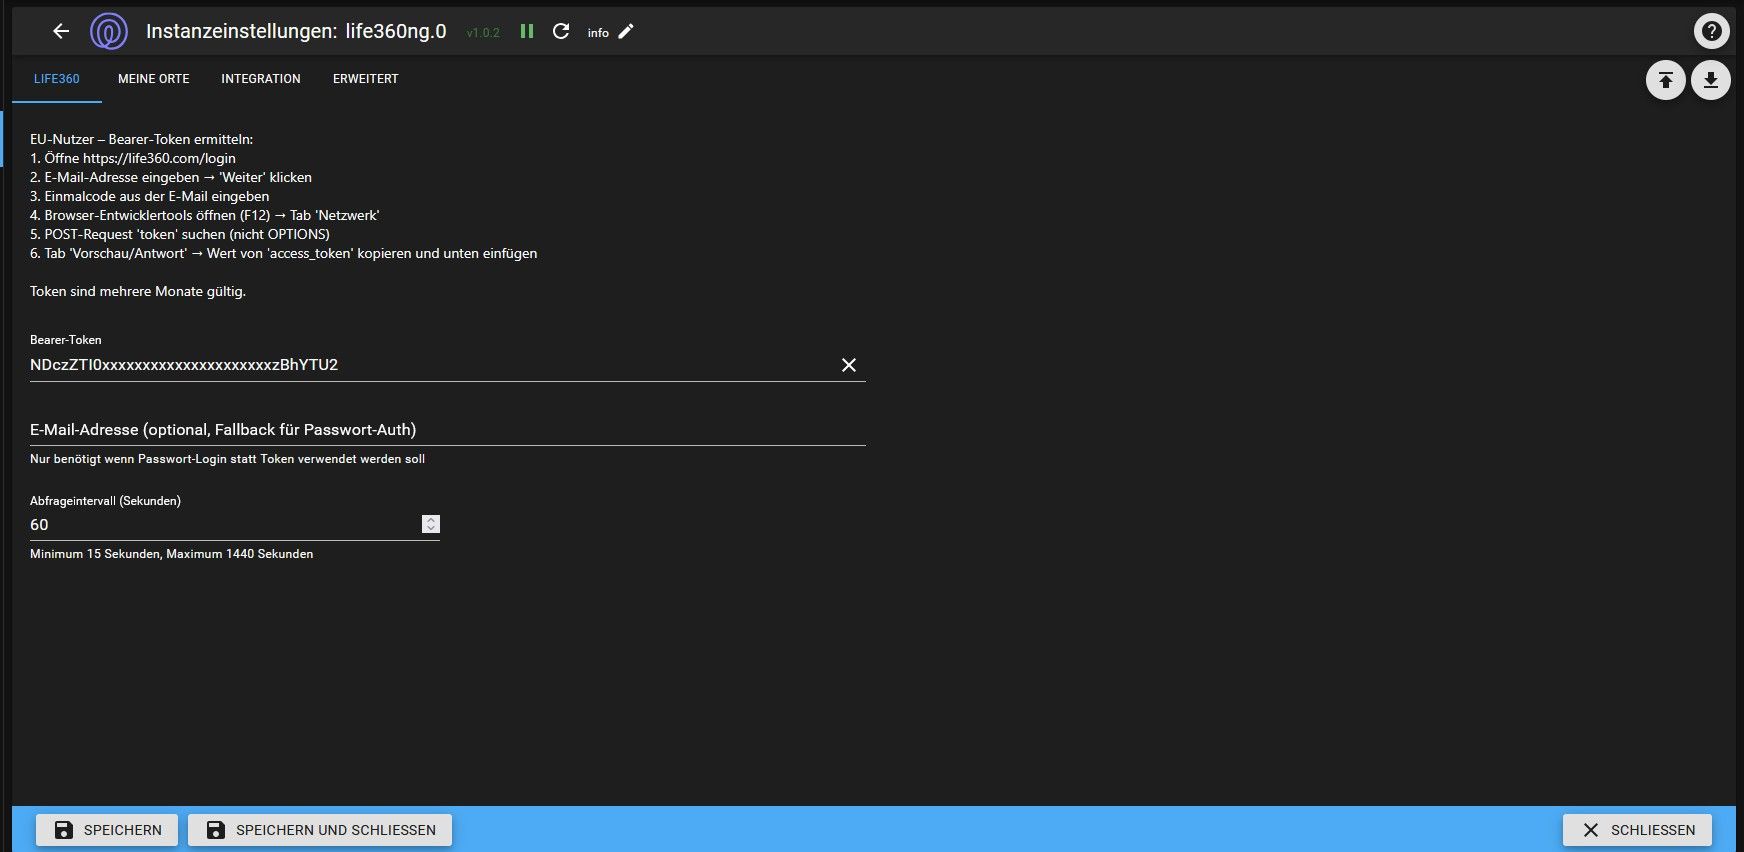Close settings with the SCHLIESSEN button
This screenshot has height=852, width=1744.
pos(1637,830)
